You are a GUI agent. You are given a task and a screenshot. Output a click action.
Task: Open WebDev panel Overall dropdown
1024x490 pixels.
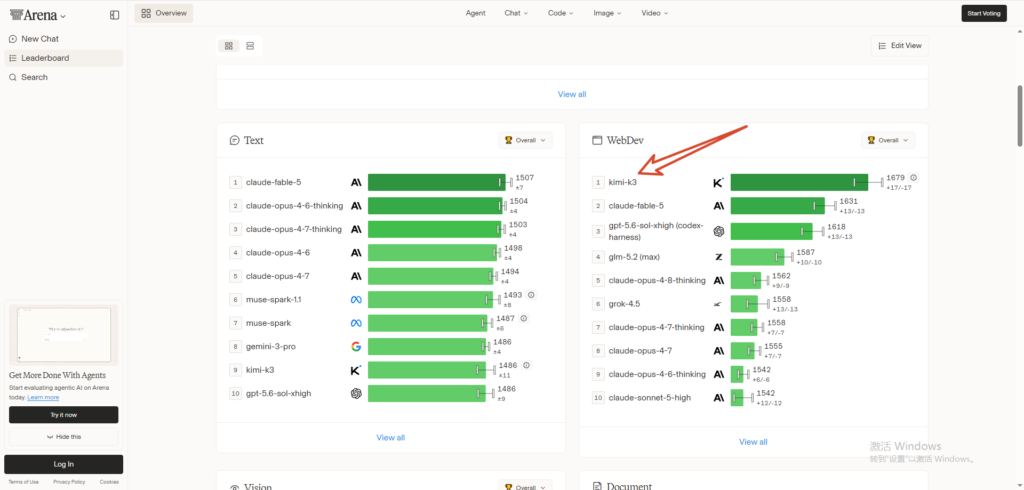(888, 140)
